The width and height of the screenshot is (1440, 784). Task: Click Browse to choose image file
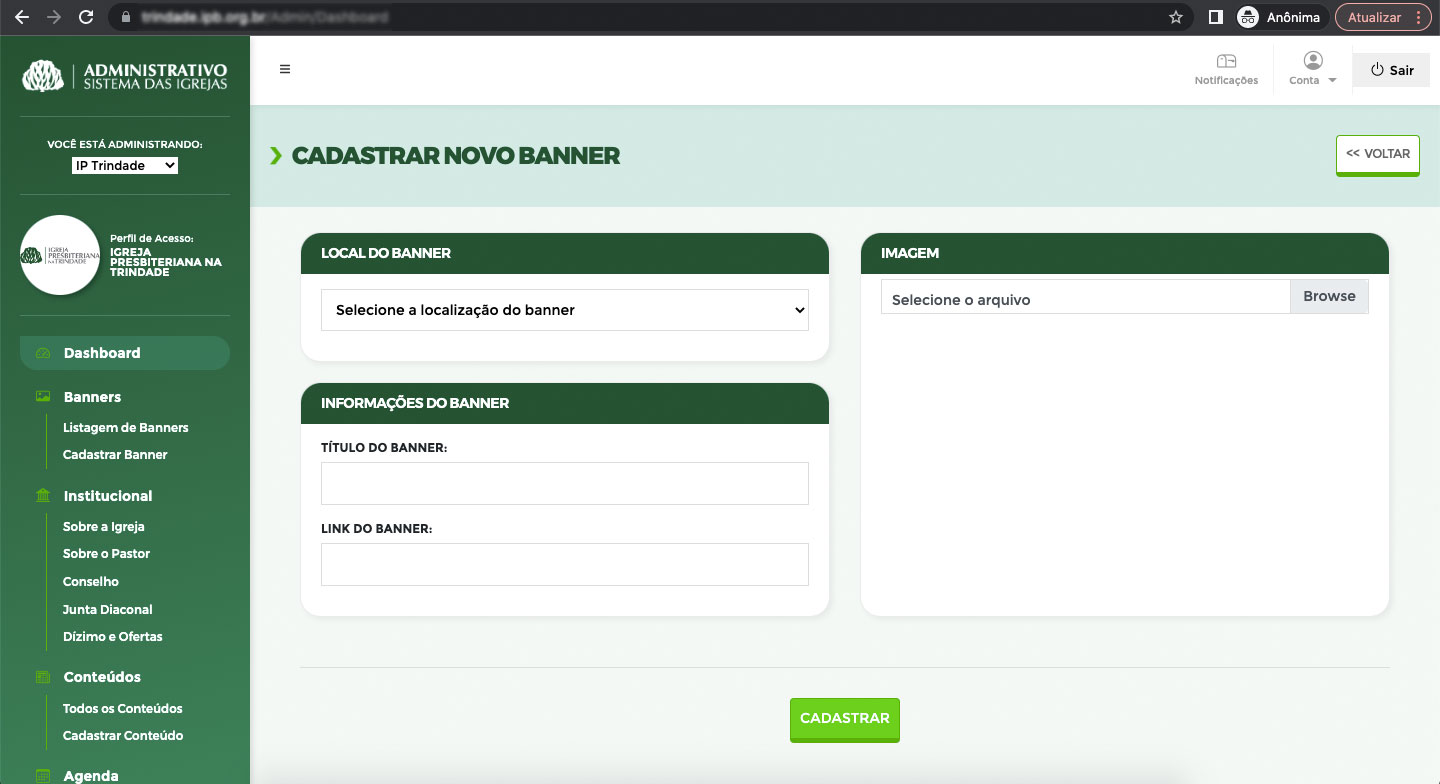click(1329, 297)
